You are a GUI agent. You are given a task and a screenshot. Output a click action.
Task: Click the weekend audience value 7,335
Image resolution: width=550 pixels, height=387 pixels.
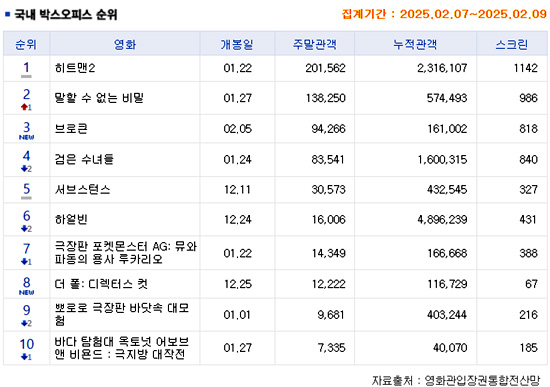point(331,348)
